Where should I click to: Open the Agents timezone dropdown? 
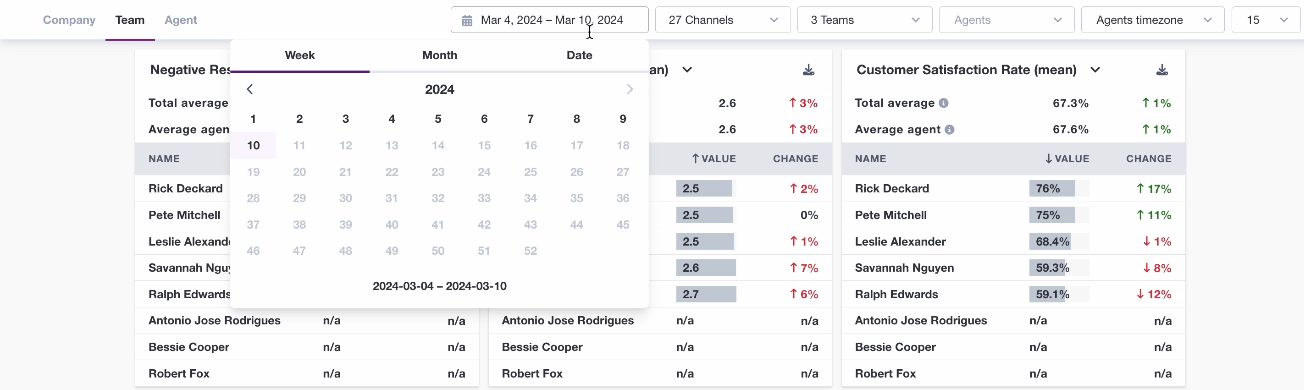(x=1153, y=20)
